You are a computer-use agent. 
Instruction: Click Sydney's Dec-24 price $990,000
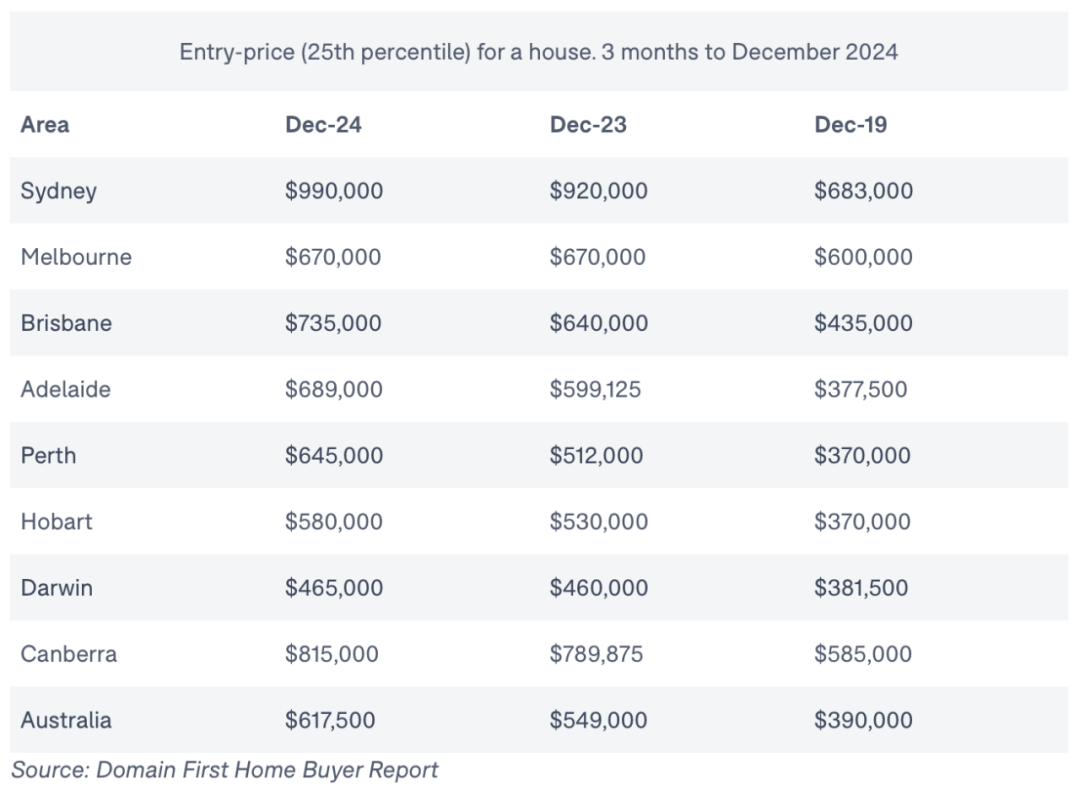point(334,191)
